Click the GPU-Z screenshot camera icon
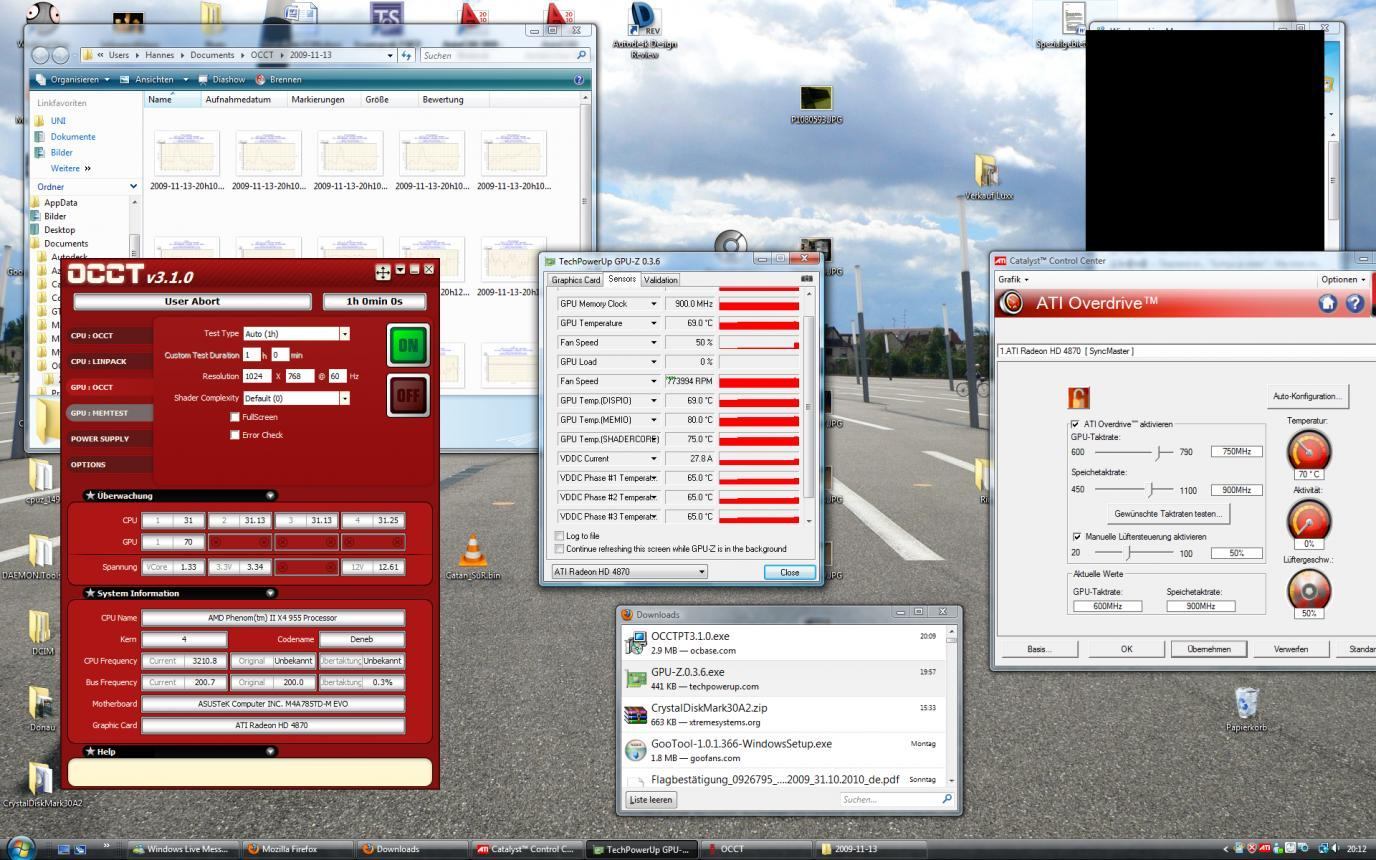 (807, 279)
